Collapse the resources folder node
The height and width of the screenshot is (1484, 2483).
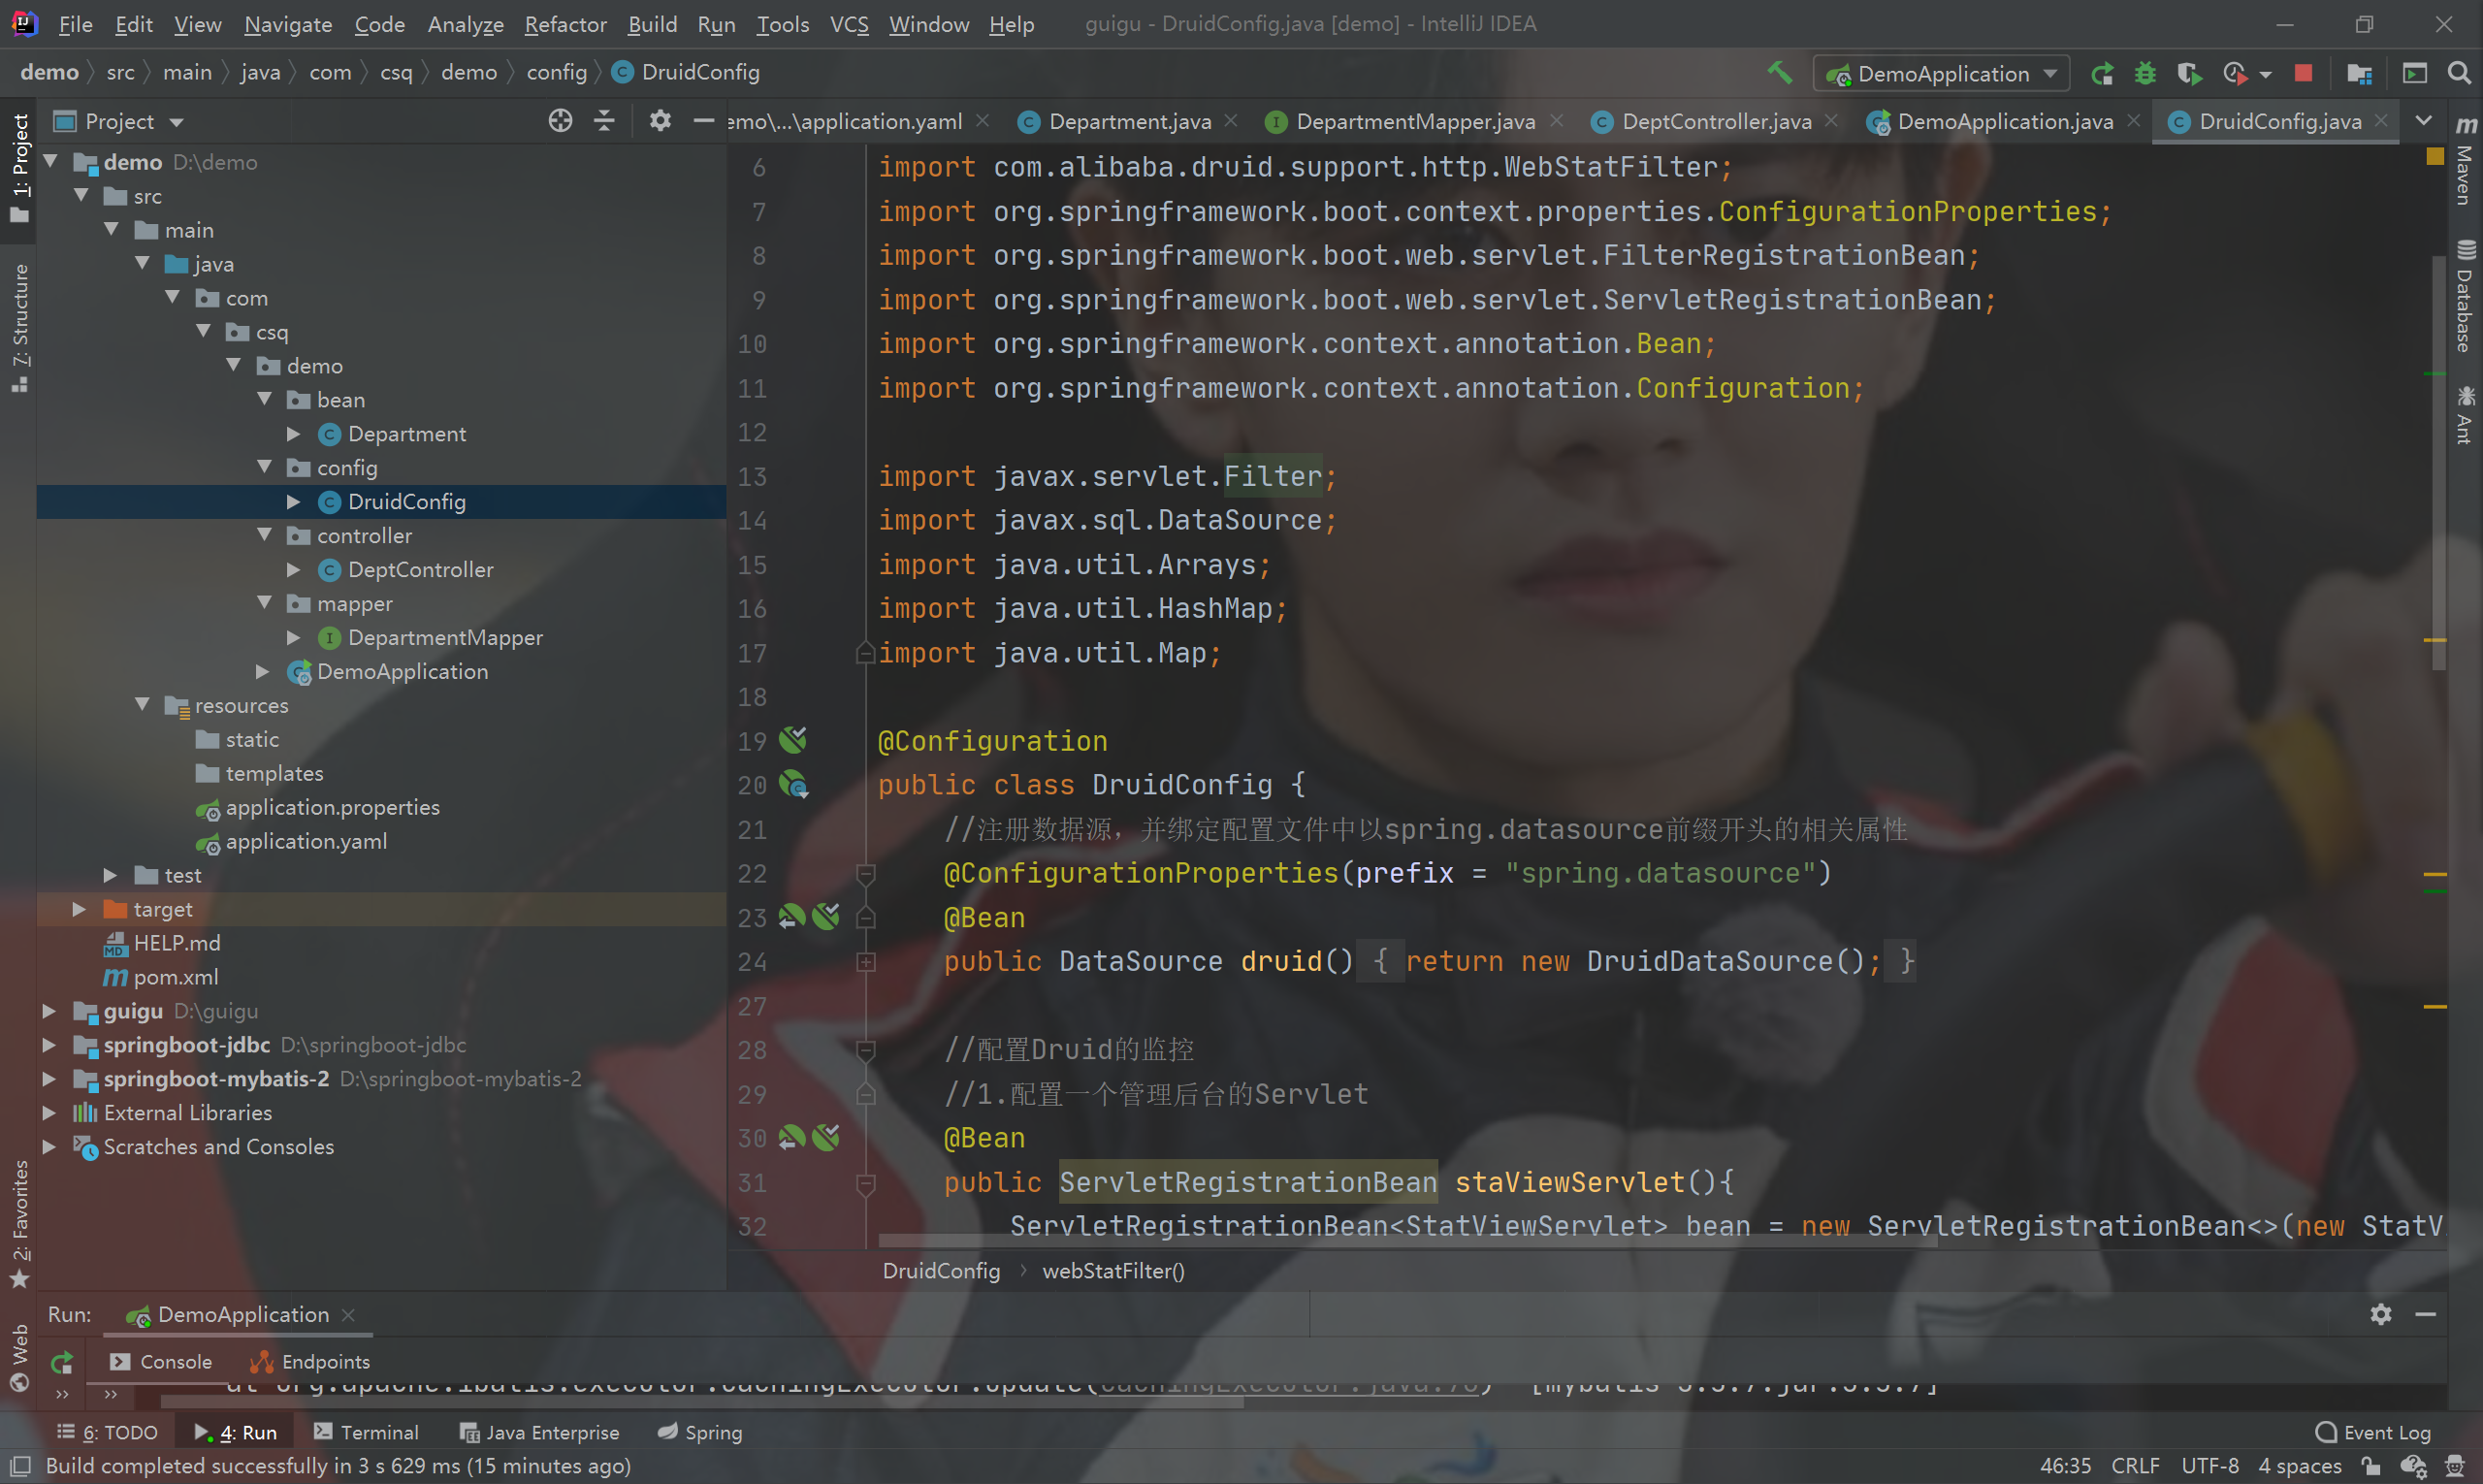click(x=143, y=705)
